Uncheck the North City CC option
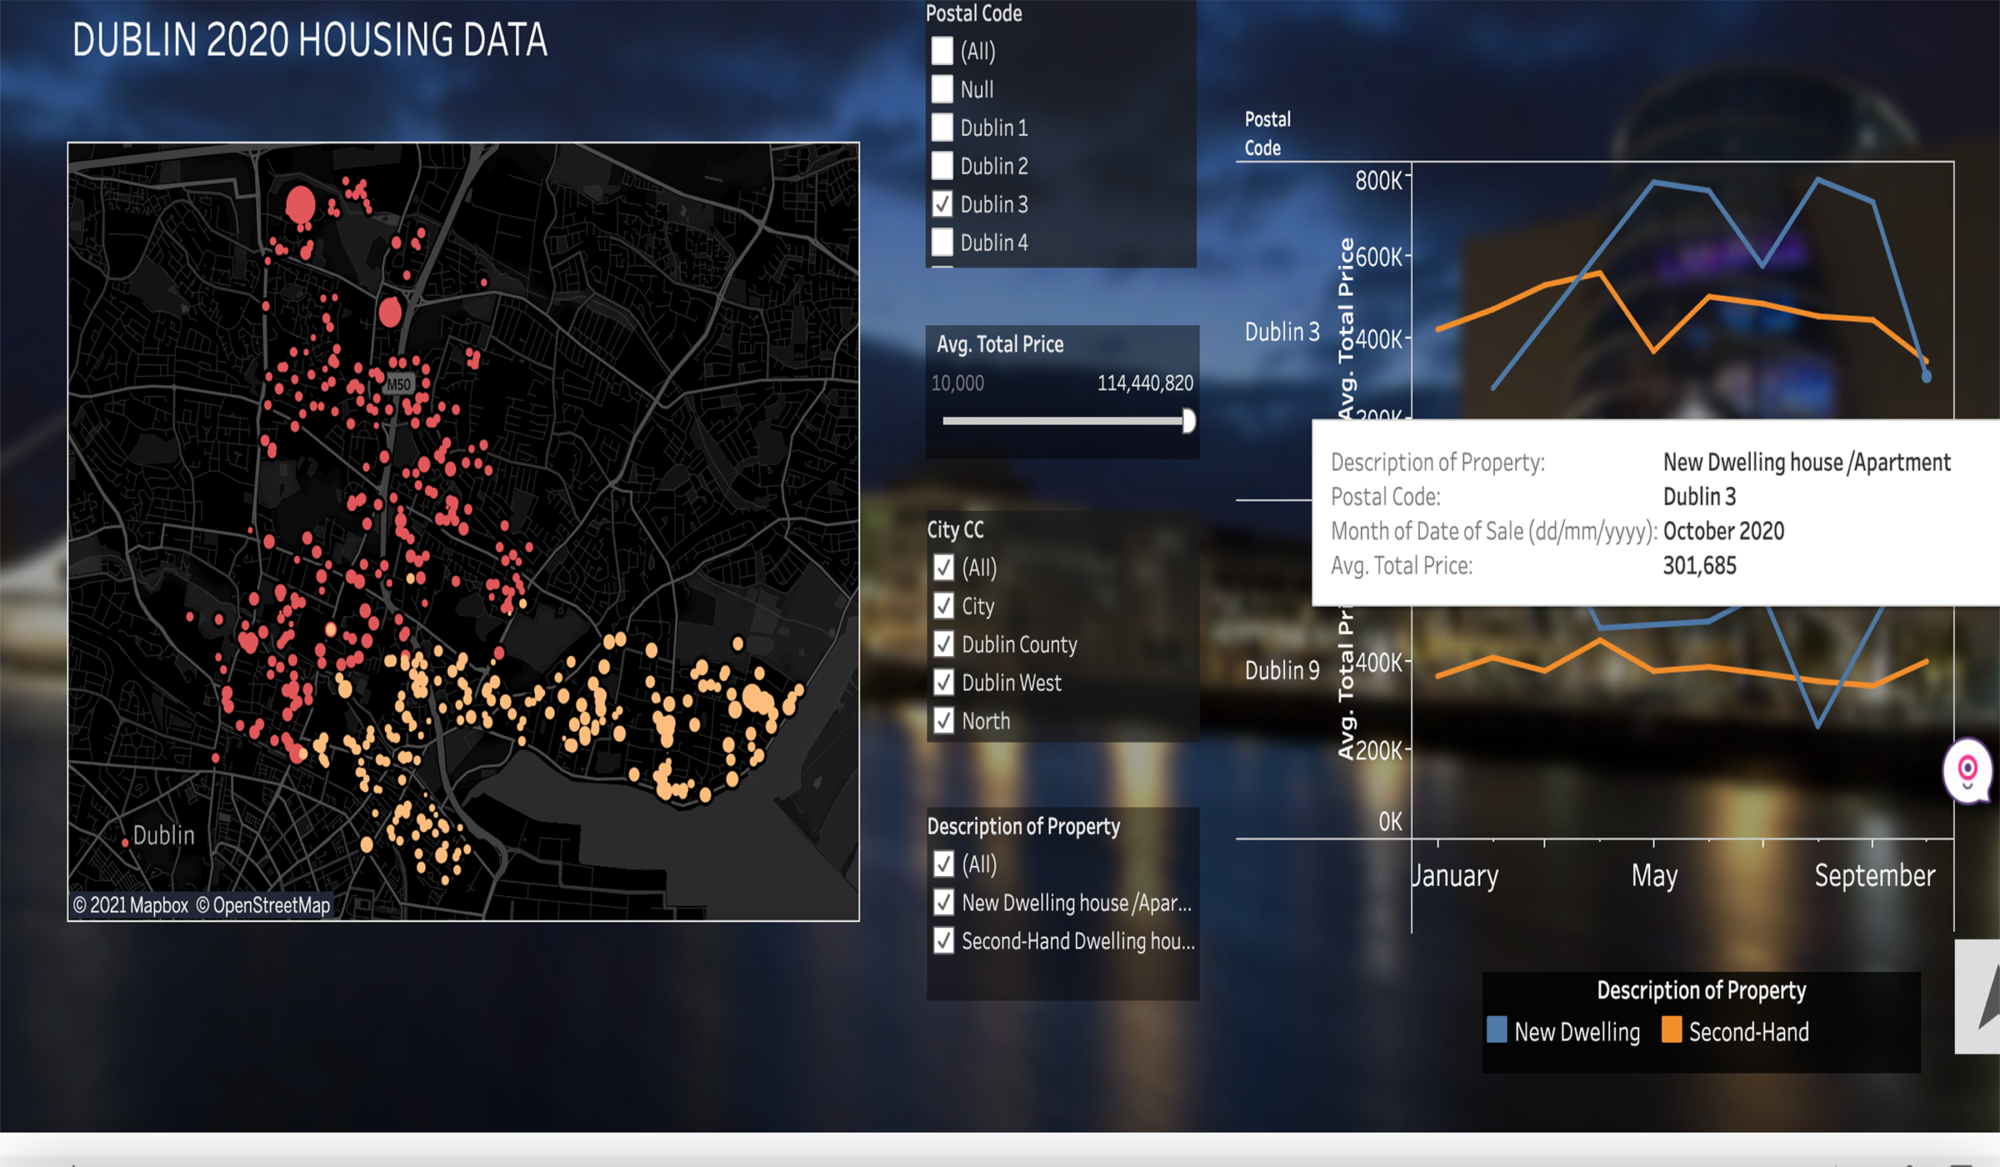 pos(943,720)
